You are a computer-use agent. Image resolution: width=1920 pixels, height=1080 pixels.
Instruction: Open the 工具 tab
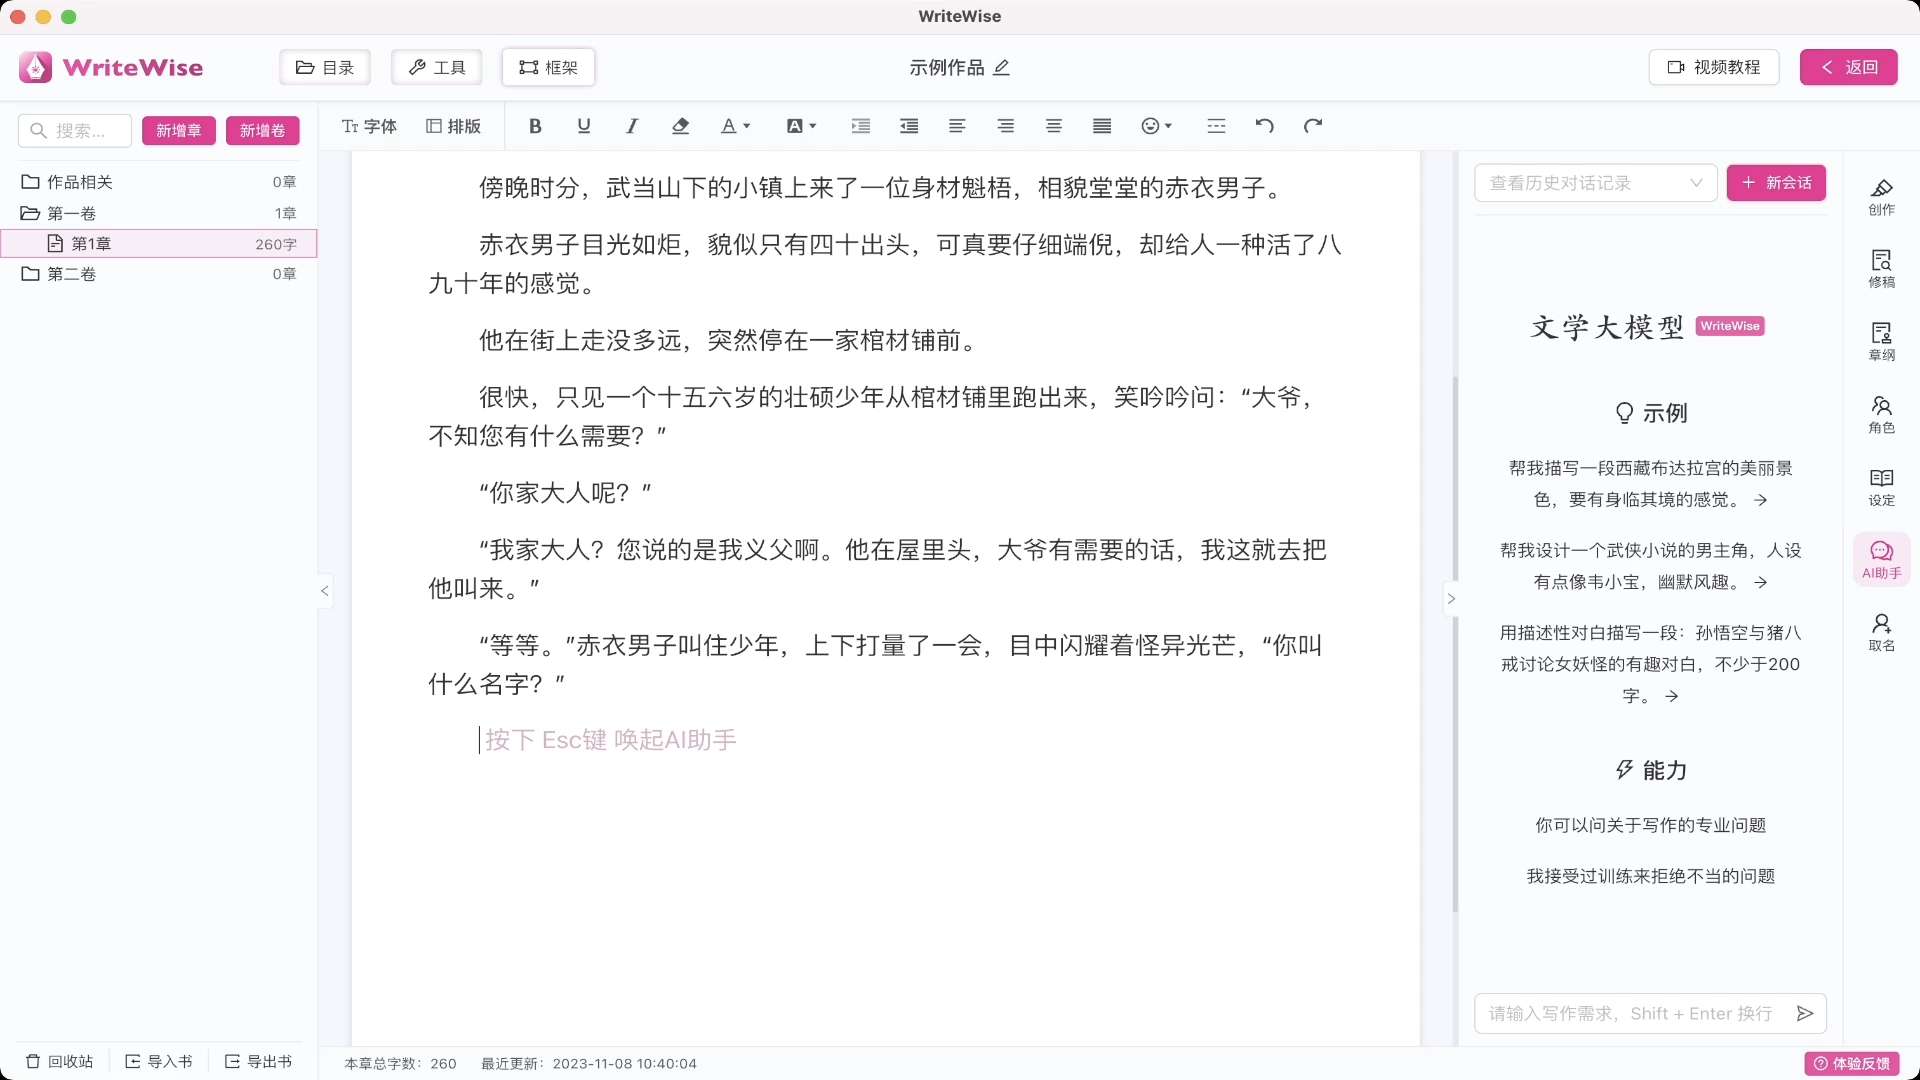point(437,67)
